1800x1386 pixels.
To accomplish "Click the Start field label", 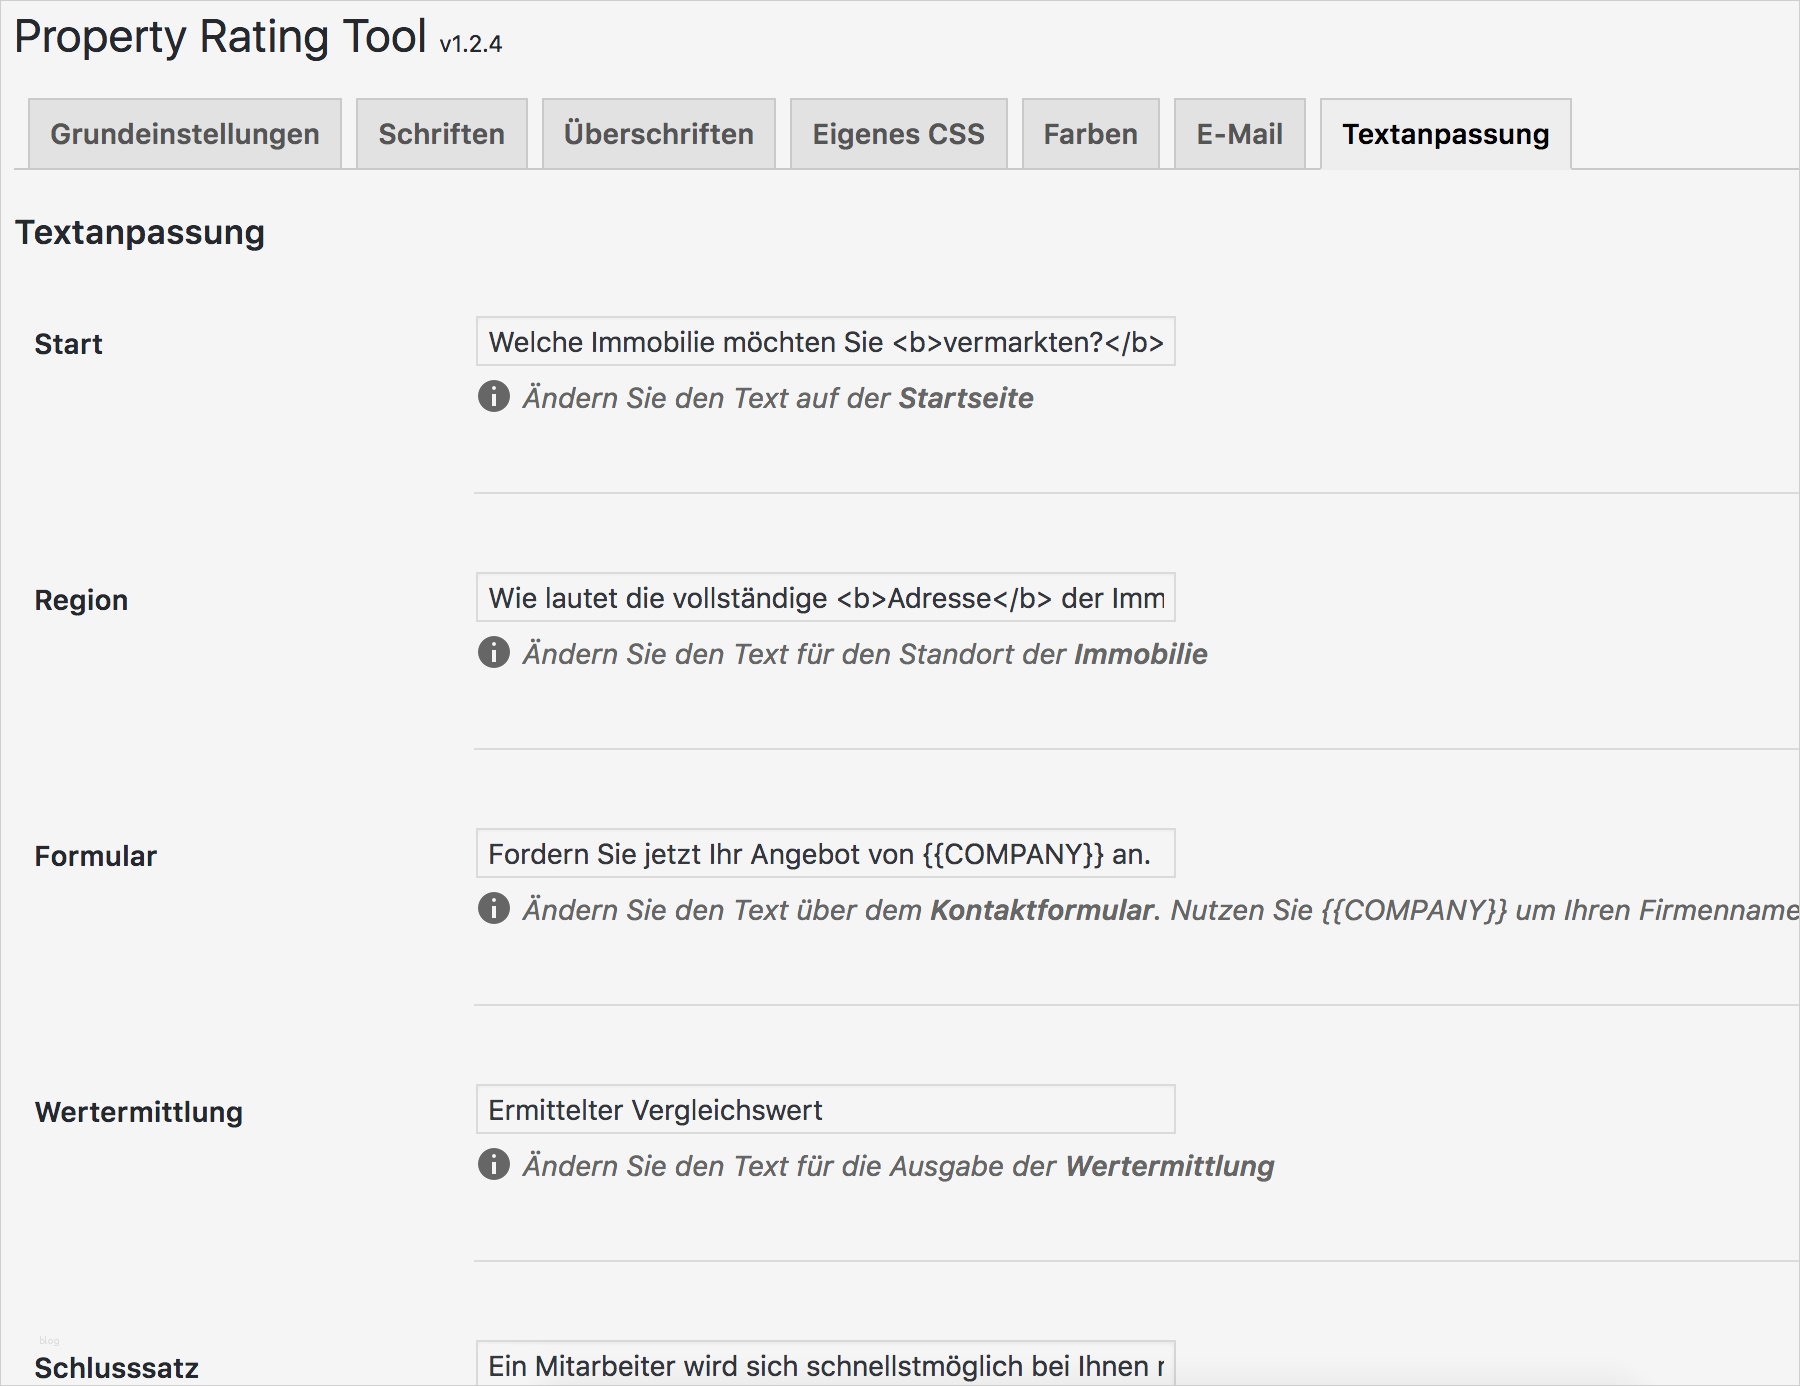I will [x=69, y=344].
